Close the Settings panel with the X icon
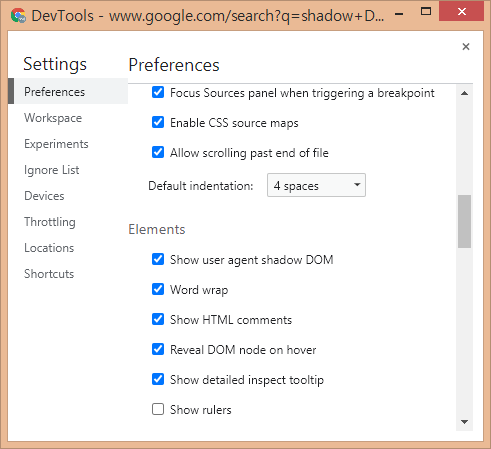 point(466,47)
